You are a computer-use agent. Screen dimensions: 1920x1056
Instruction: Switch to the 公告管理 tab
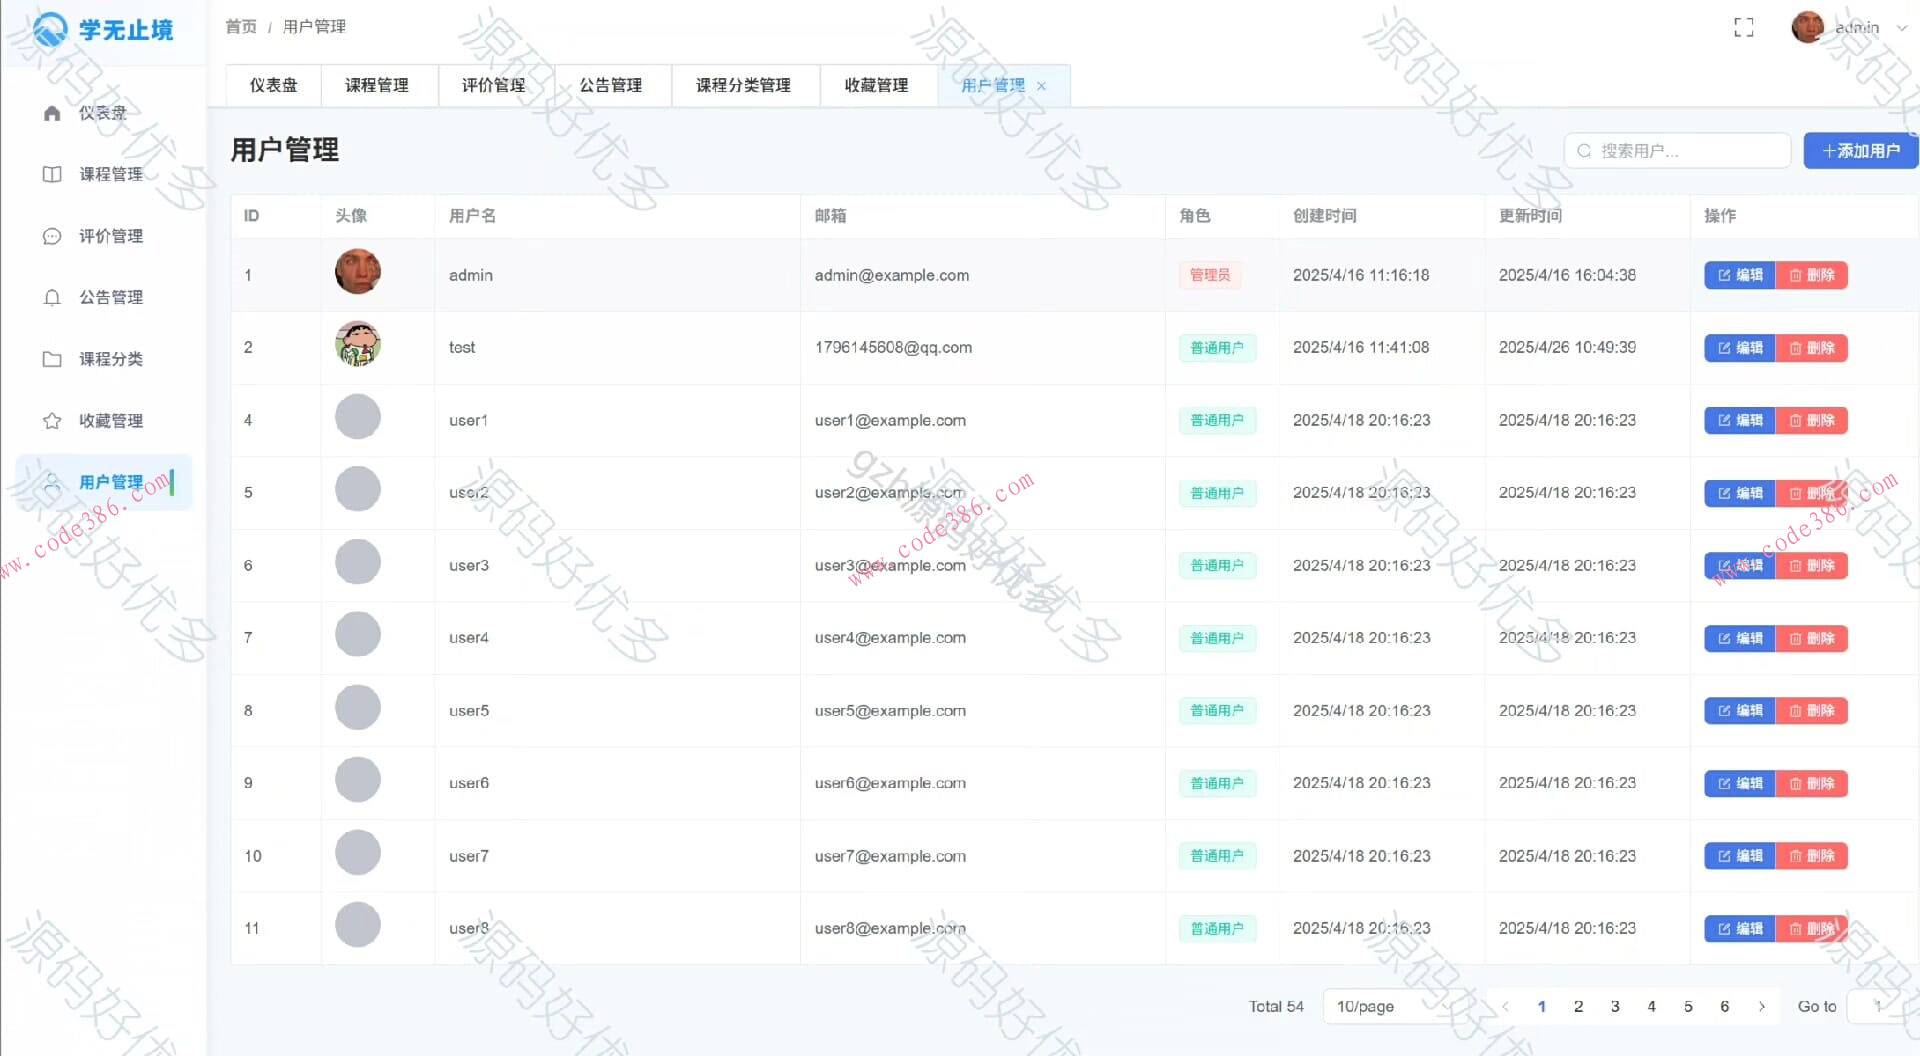coord(611,85)
